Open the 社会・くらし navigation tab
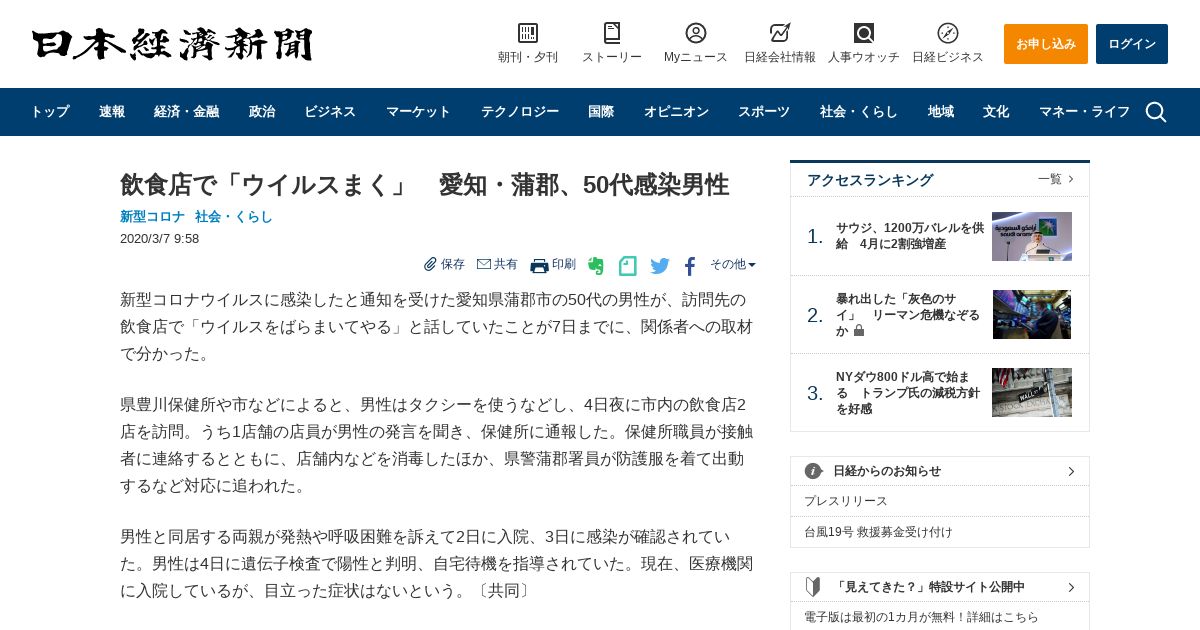This screenshot has width=1200, height=630. coord(859,112)
